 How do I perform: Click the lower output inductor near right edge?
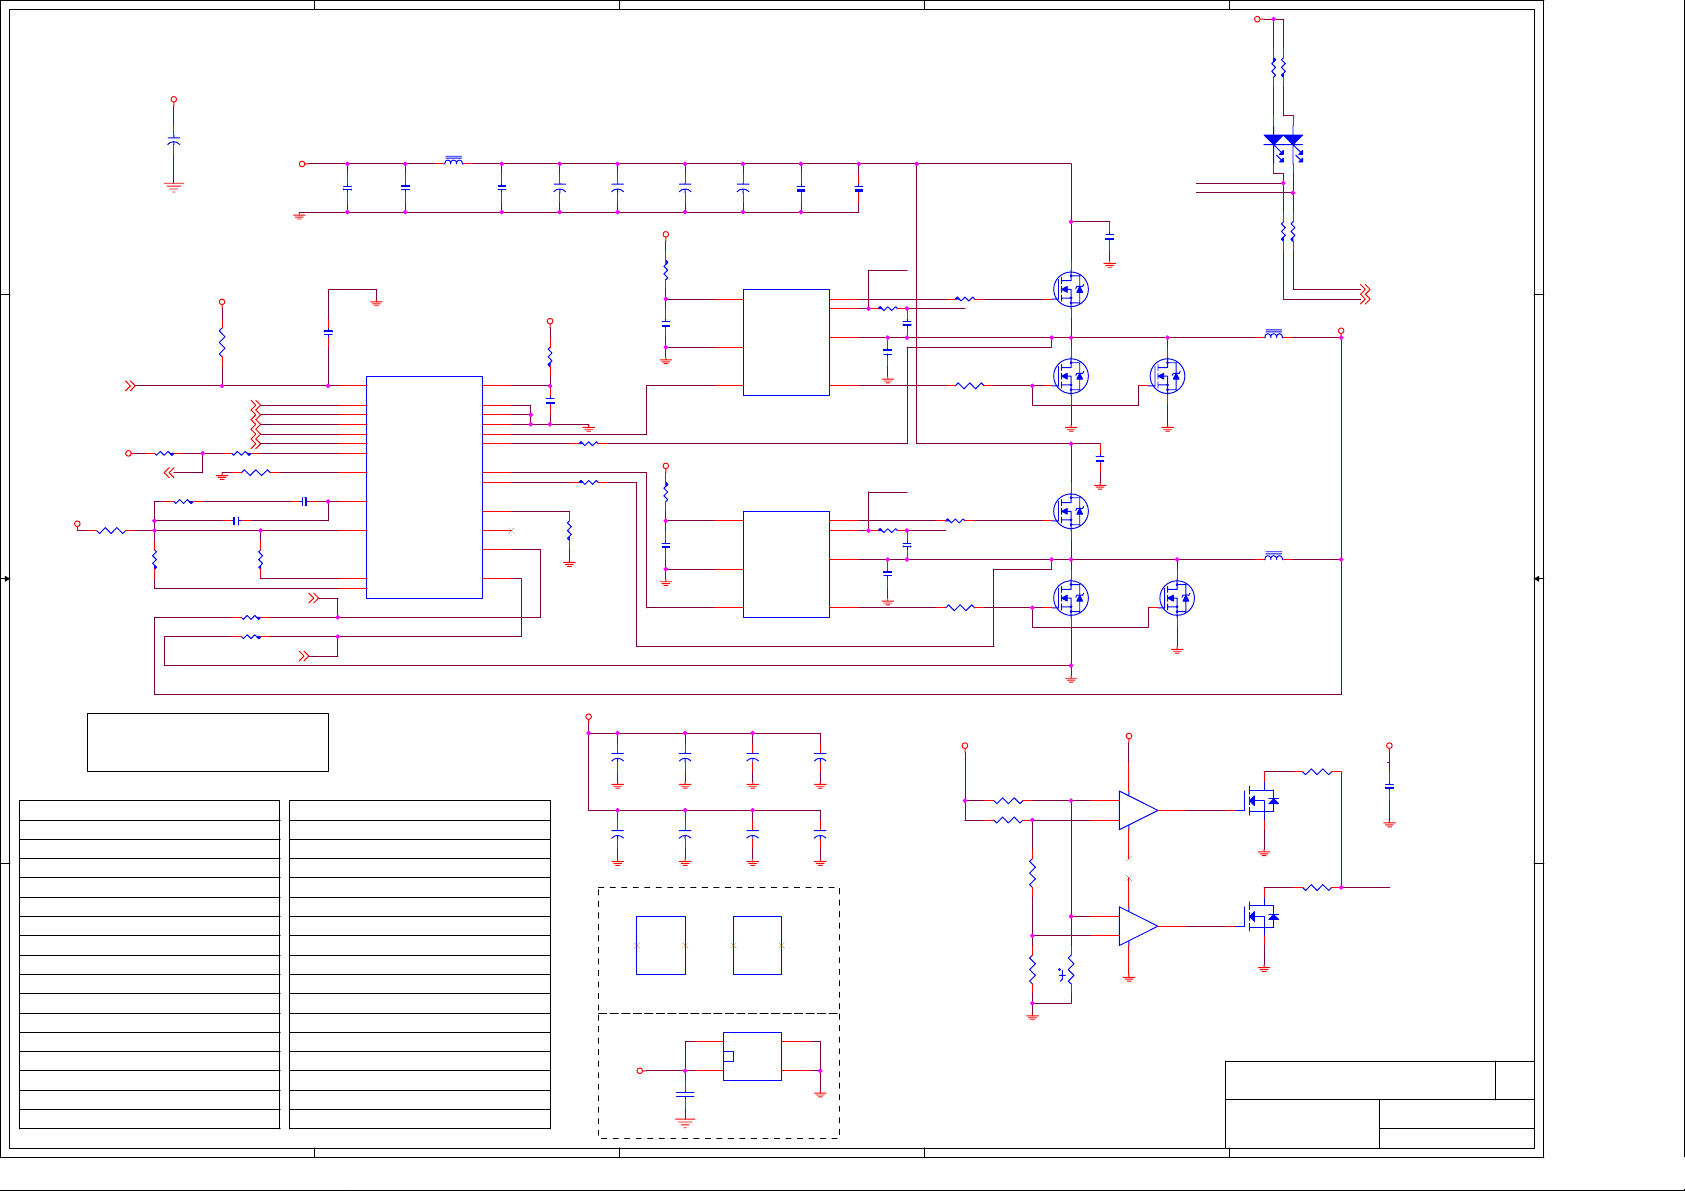pos(1273,556)
